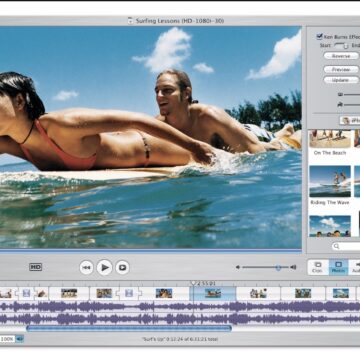Click the Preview button
360x360 pixels.
pyautogui.click(x=341, y=70)
